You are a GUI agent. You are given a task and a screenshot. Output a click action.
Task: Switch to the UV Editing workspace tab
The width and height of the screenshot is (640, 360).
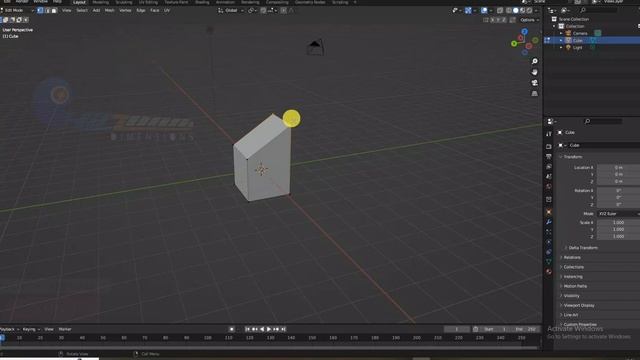tap(148, 2)
